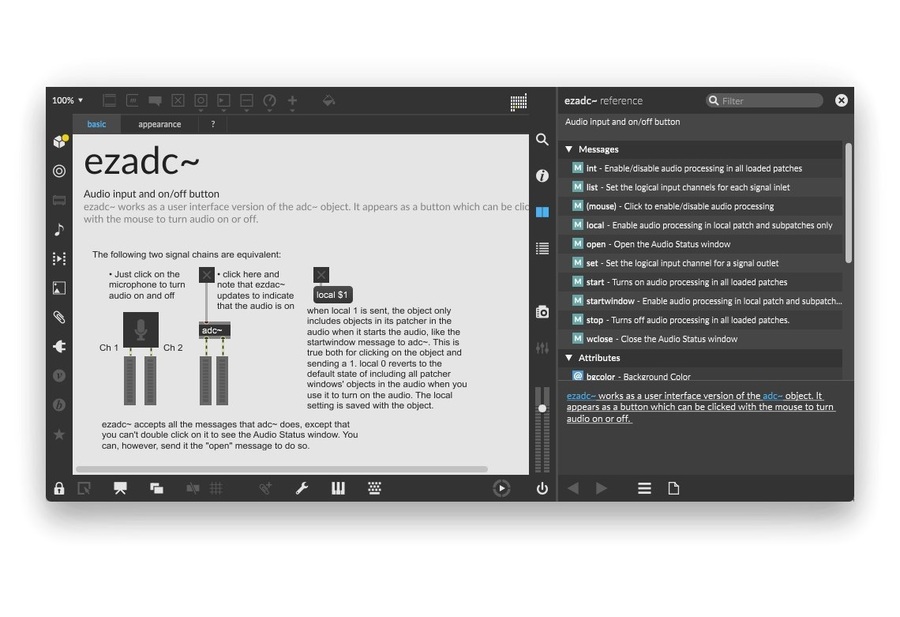Collapse the Attributes section
Screen dimensions: 900x617
[569, 358]
